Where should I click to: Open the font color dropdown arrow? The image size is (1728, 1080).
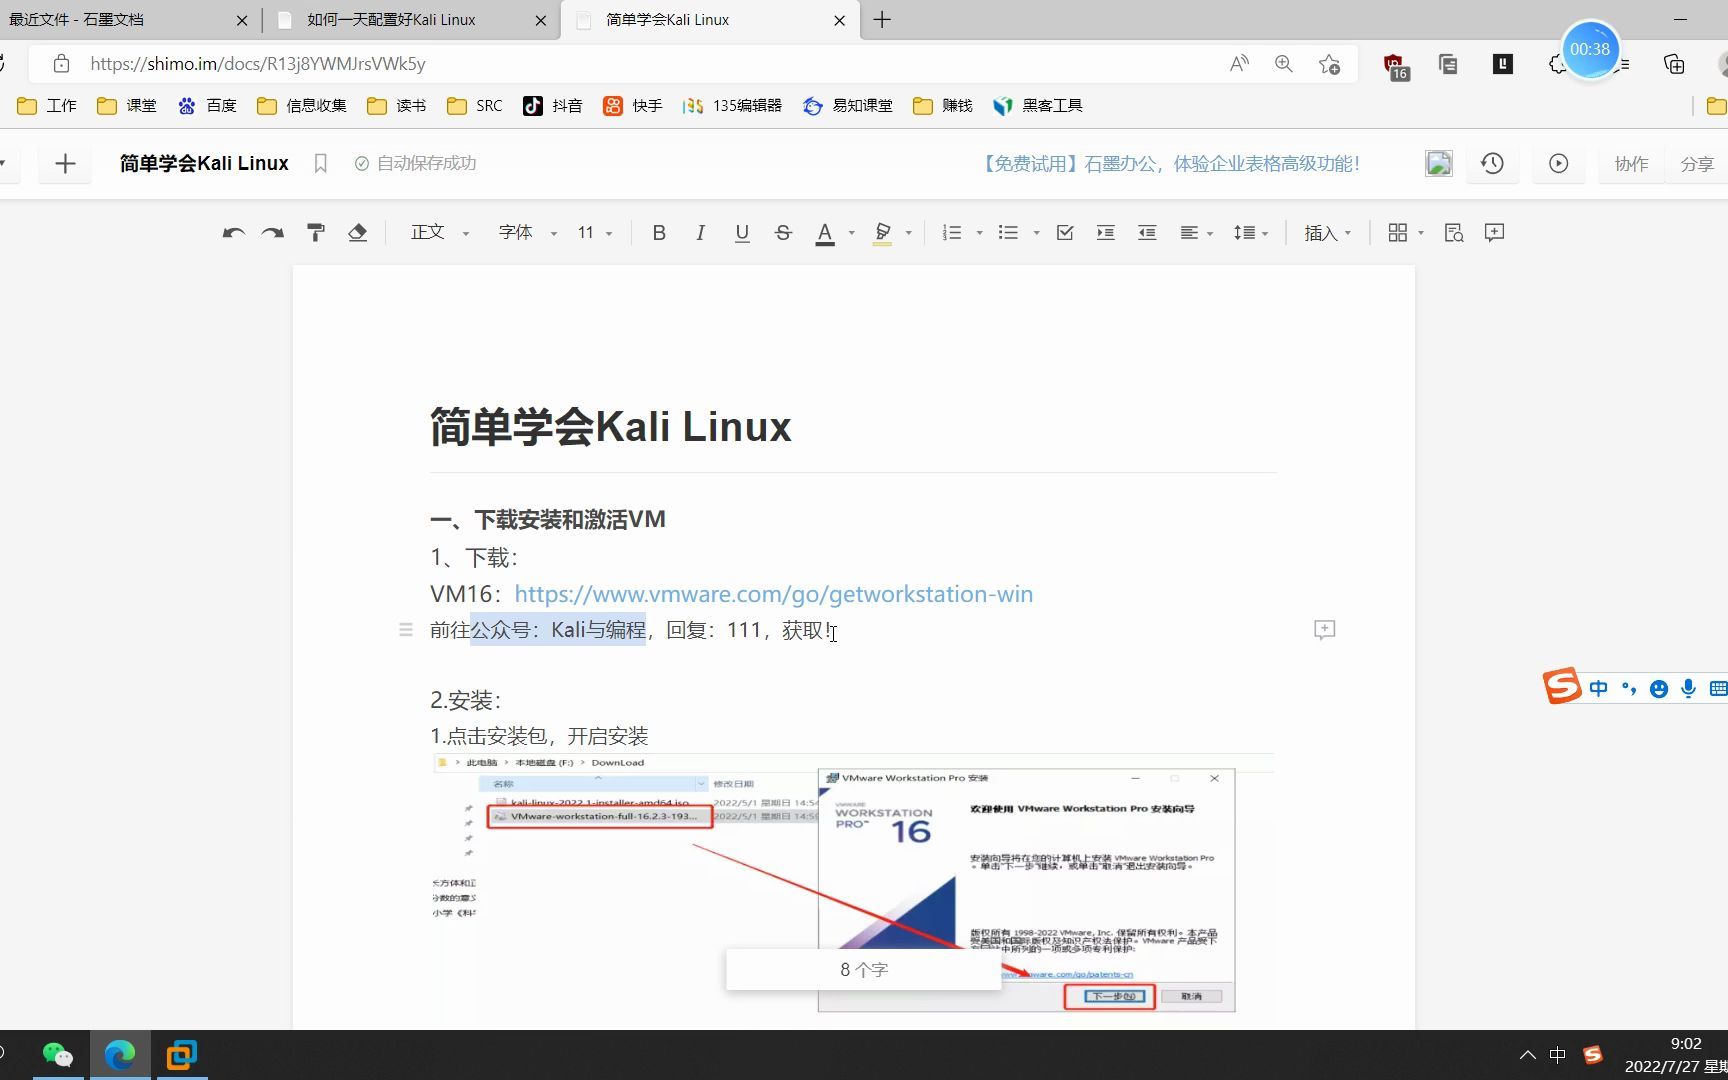[851, 234]
